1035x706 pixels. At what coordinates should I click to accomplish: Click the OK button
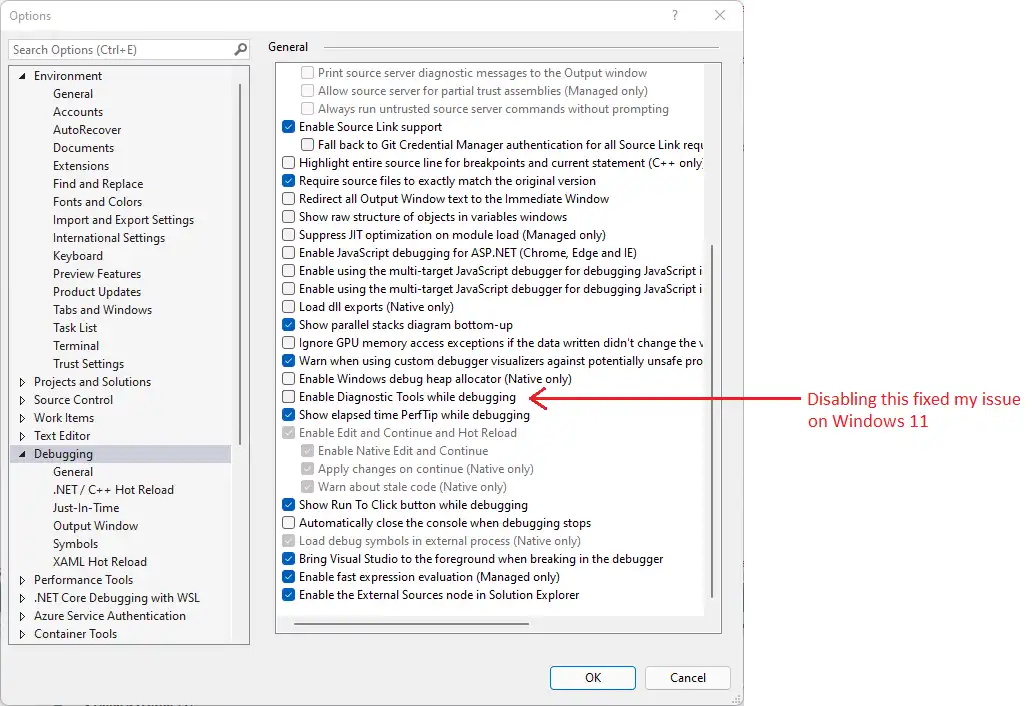coord(592,677)
